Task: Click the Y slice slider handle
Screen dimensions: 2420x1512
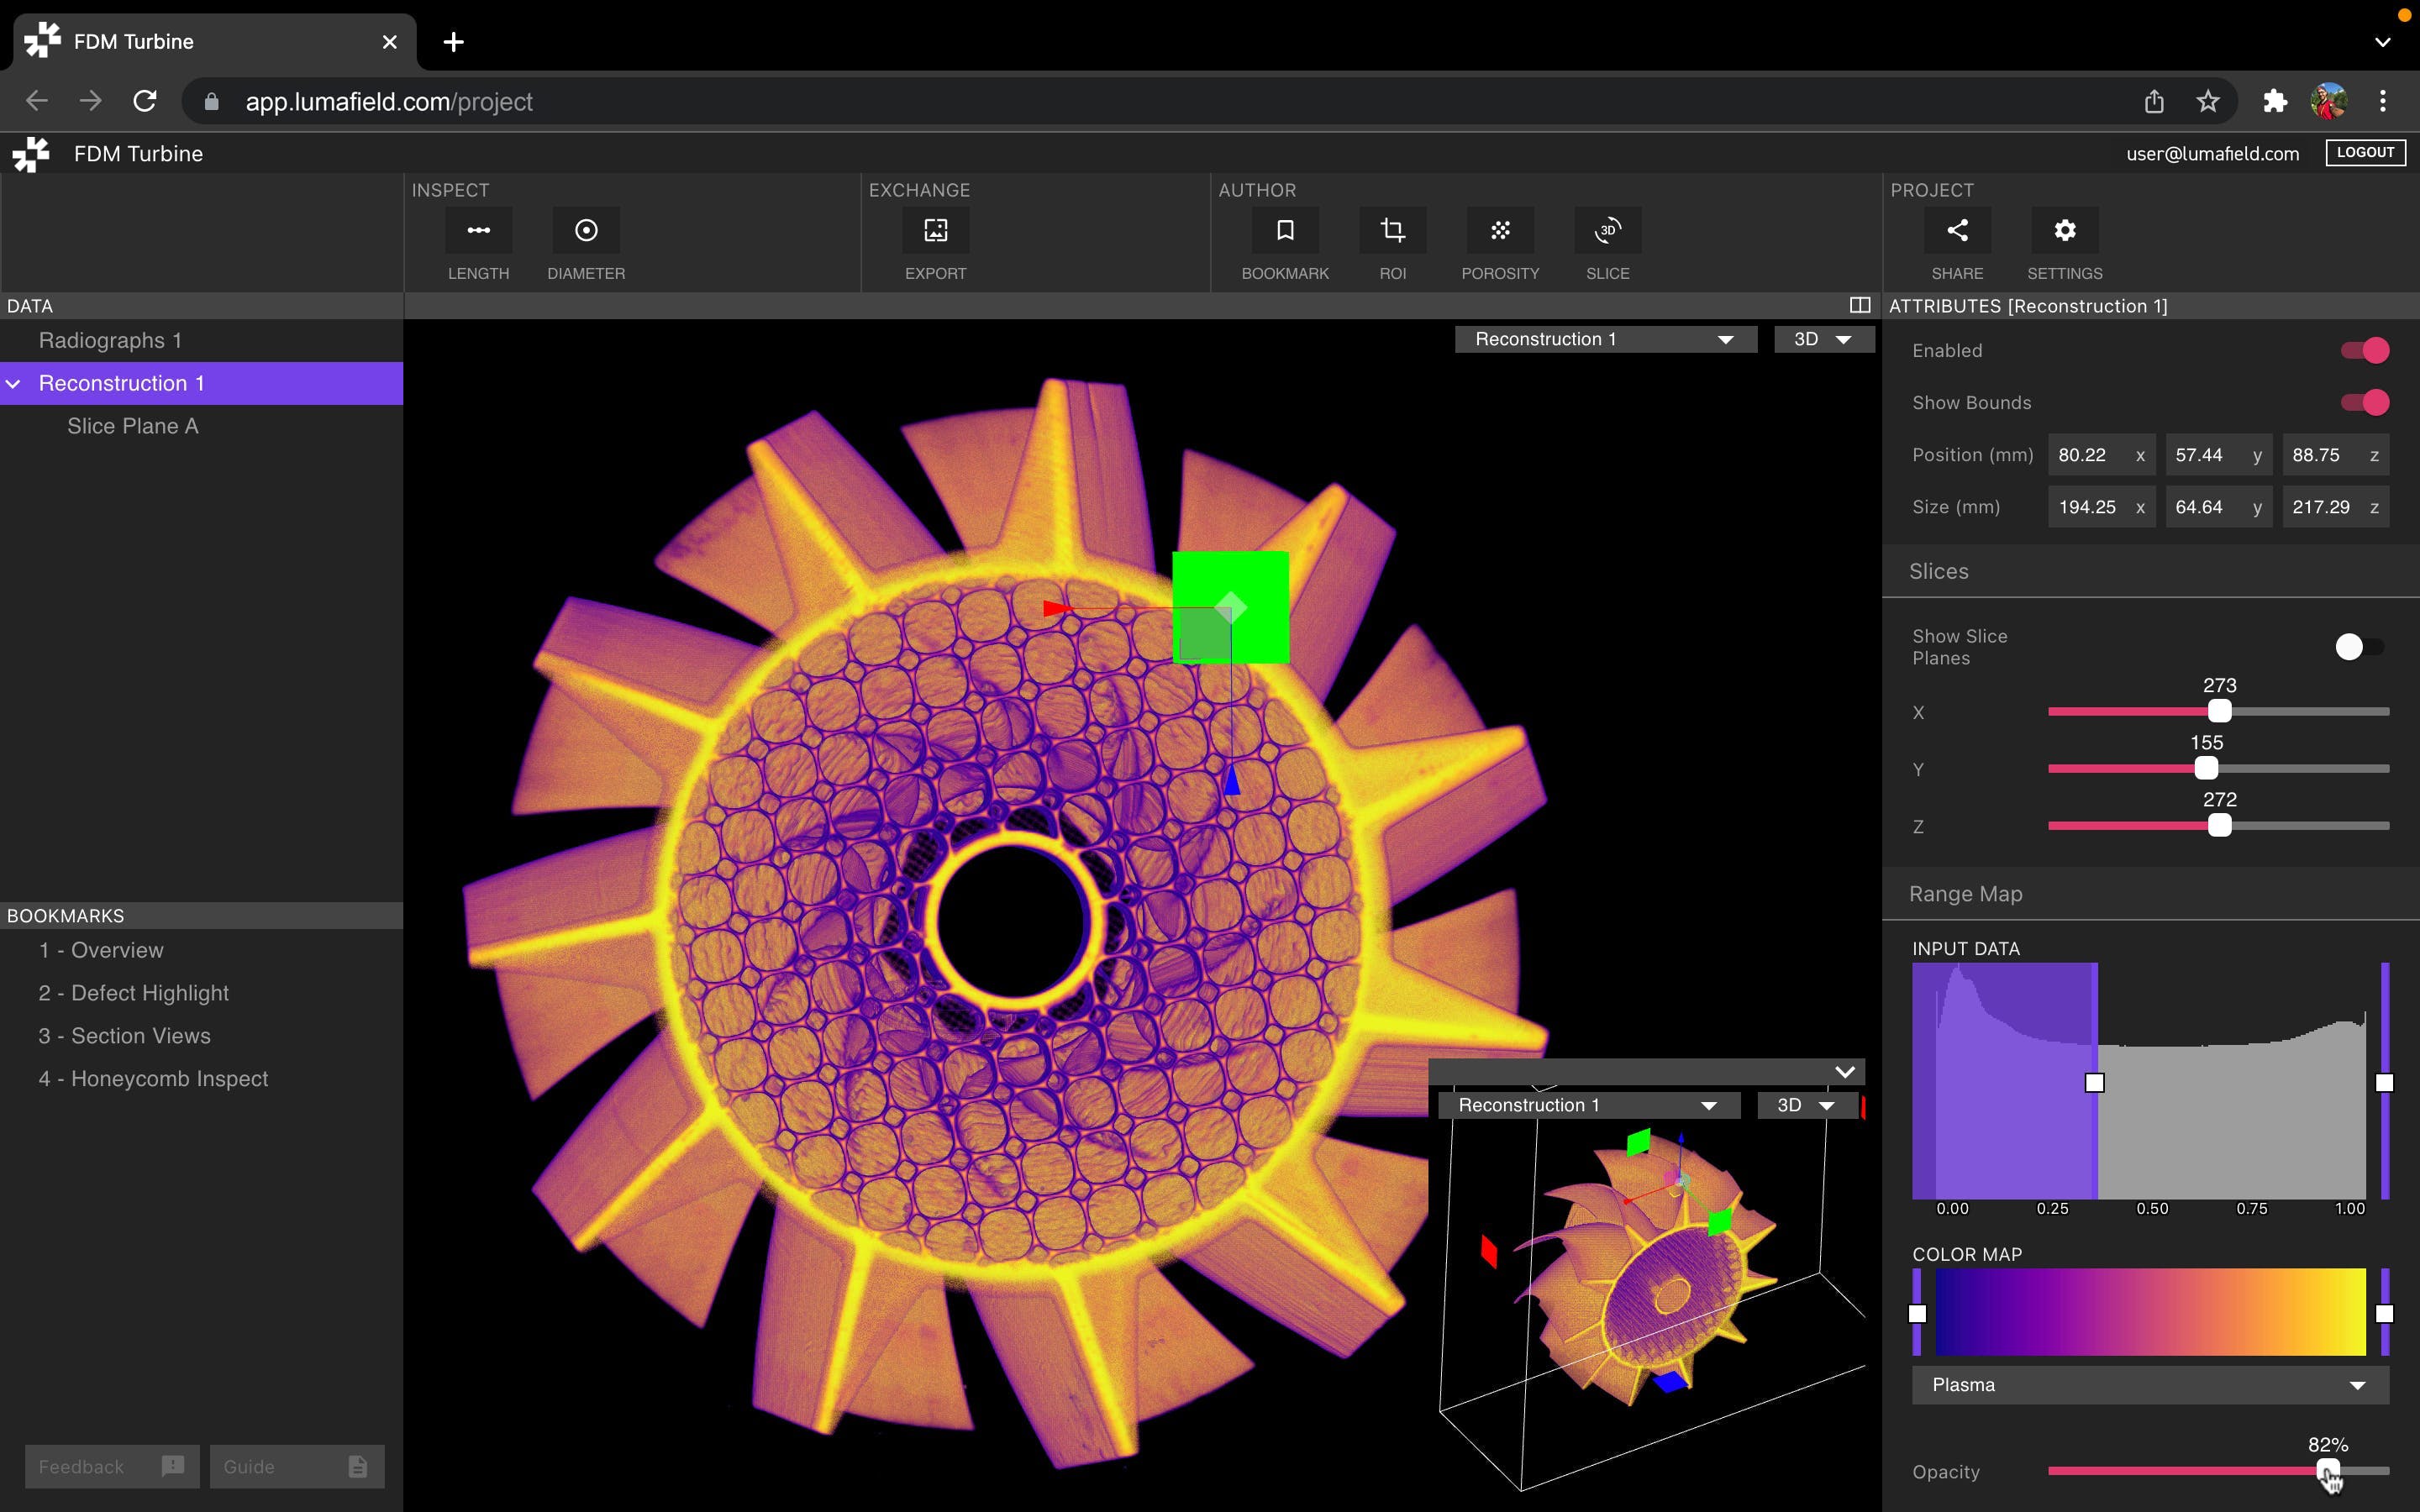Action: tap(2206, 768)
